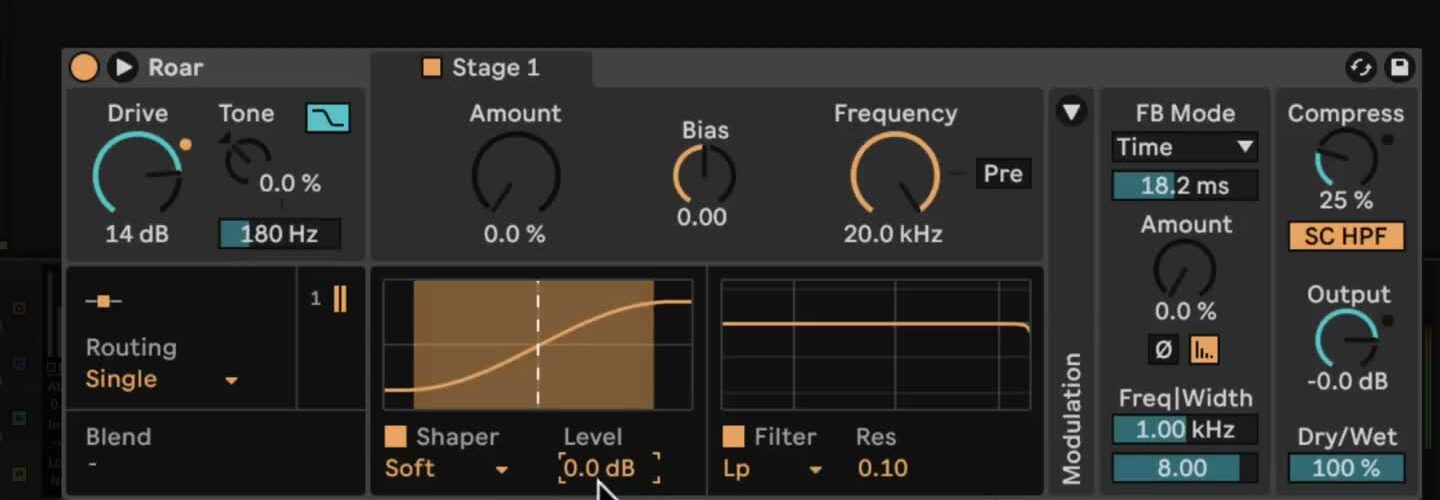
Task: Click the Stage 1 Amount knob
Action: tap(516, 174)
